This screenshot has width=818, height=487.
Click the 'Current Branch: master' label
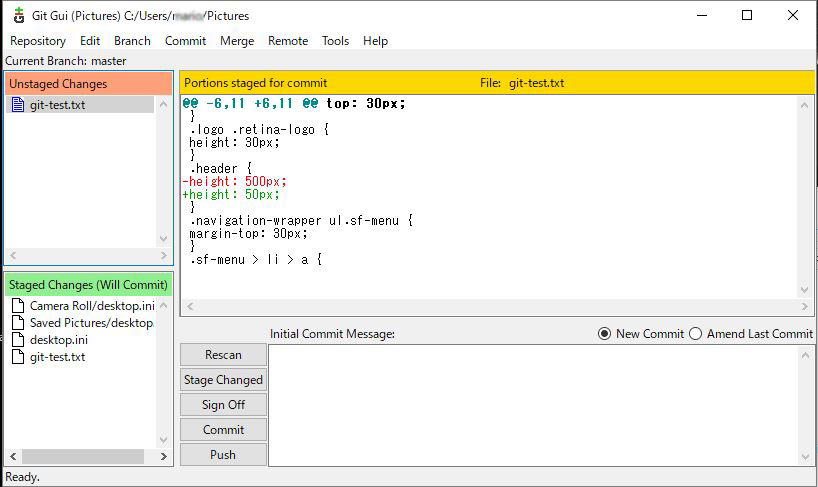[66, 61]
